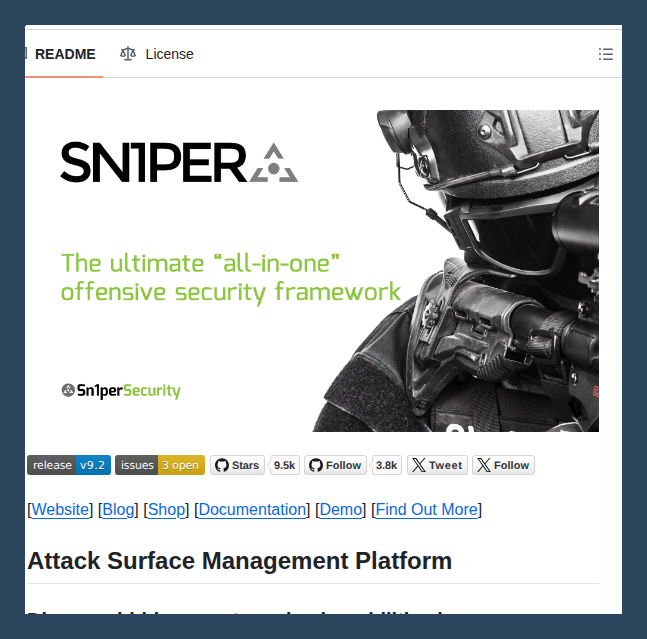Open the Blog link
Image resolution: width=647 pixels, height=639 pixels.
pos(118,509)
